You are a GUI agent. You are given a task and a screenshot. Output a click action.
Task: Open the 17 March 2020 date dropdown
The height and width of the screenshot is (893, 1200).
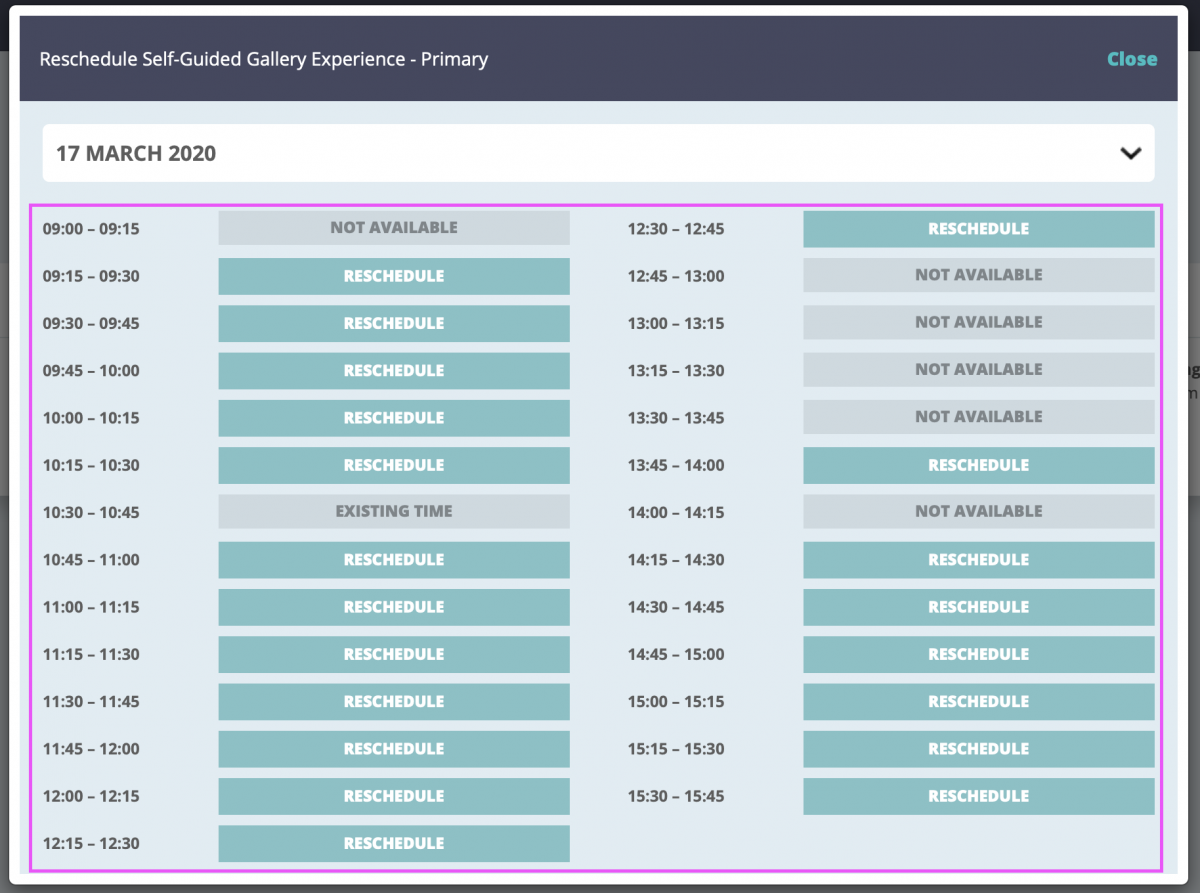(598, 153)
